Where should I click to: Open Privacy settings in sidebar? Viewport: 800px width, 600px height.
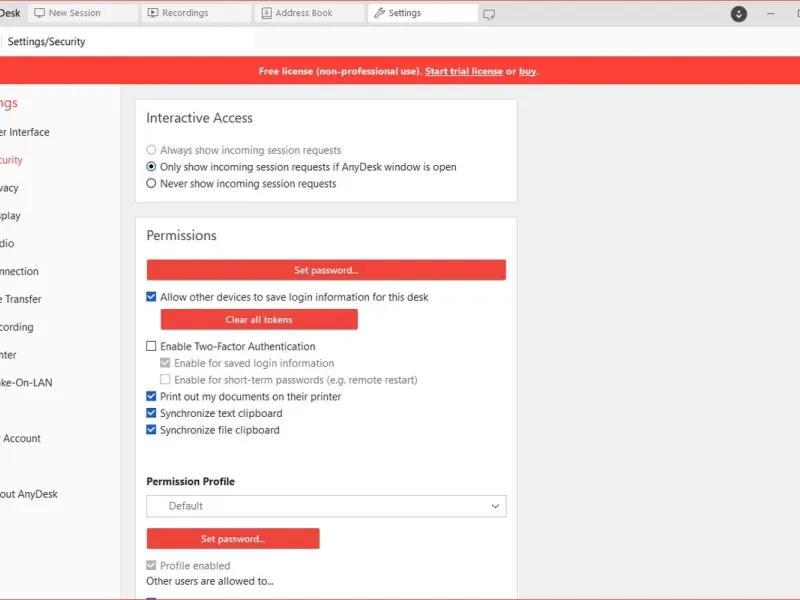tap(9, 188)
